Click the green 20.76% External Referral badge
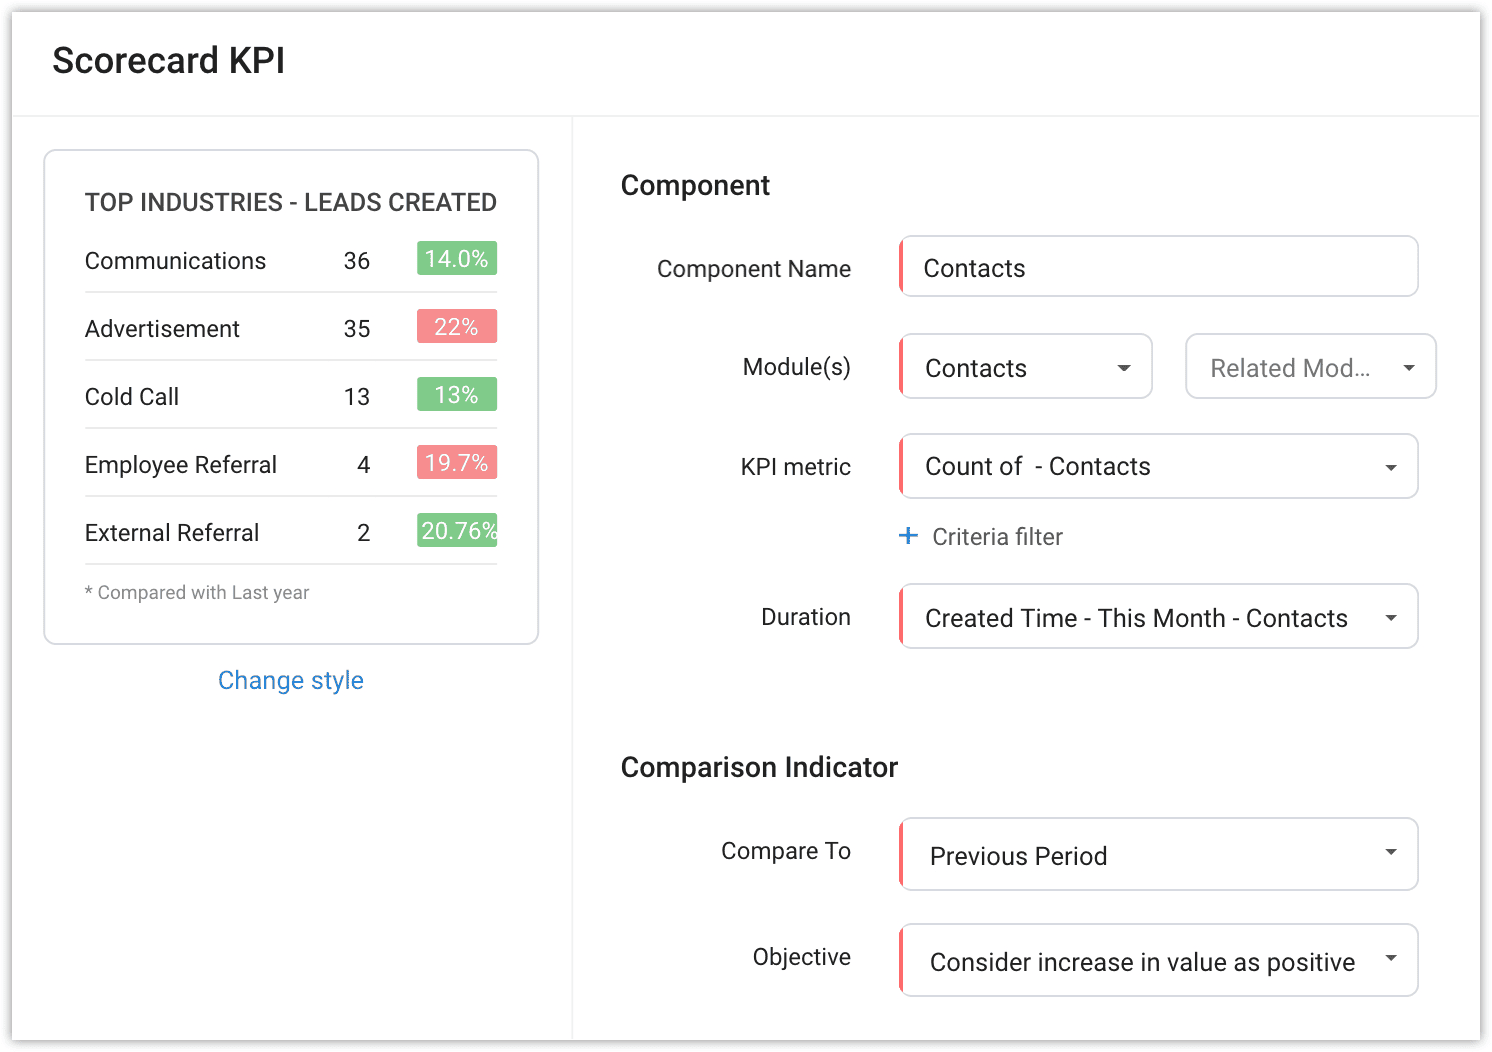 click(x=457, y=531)
